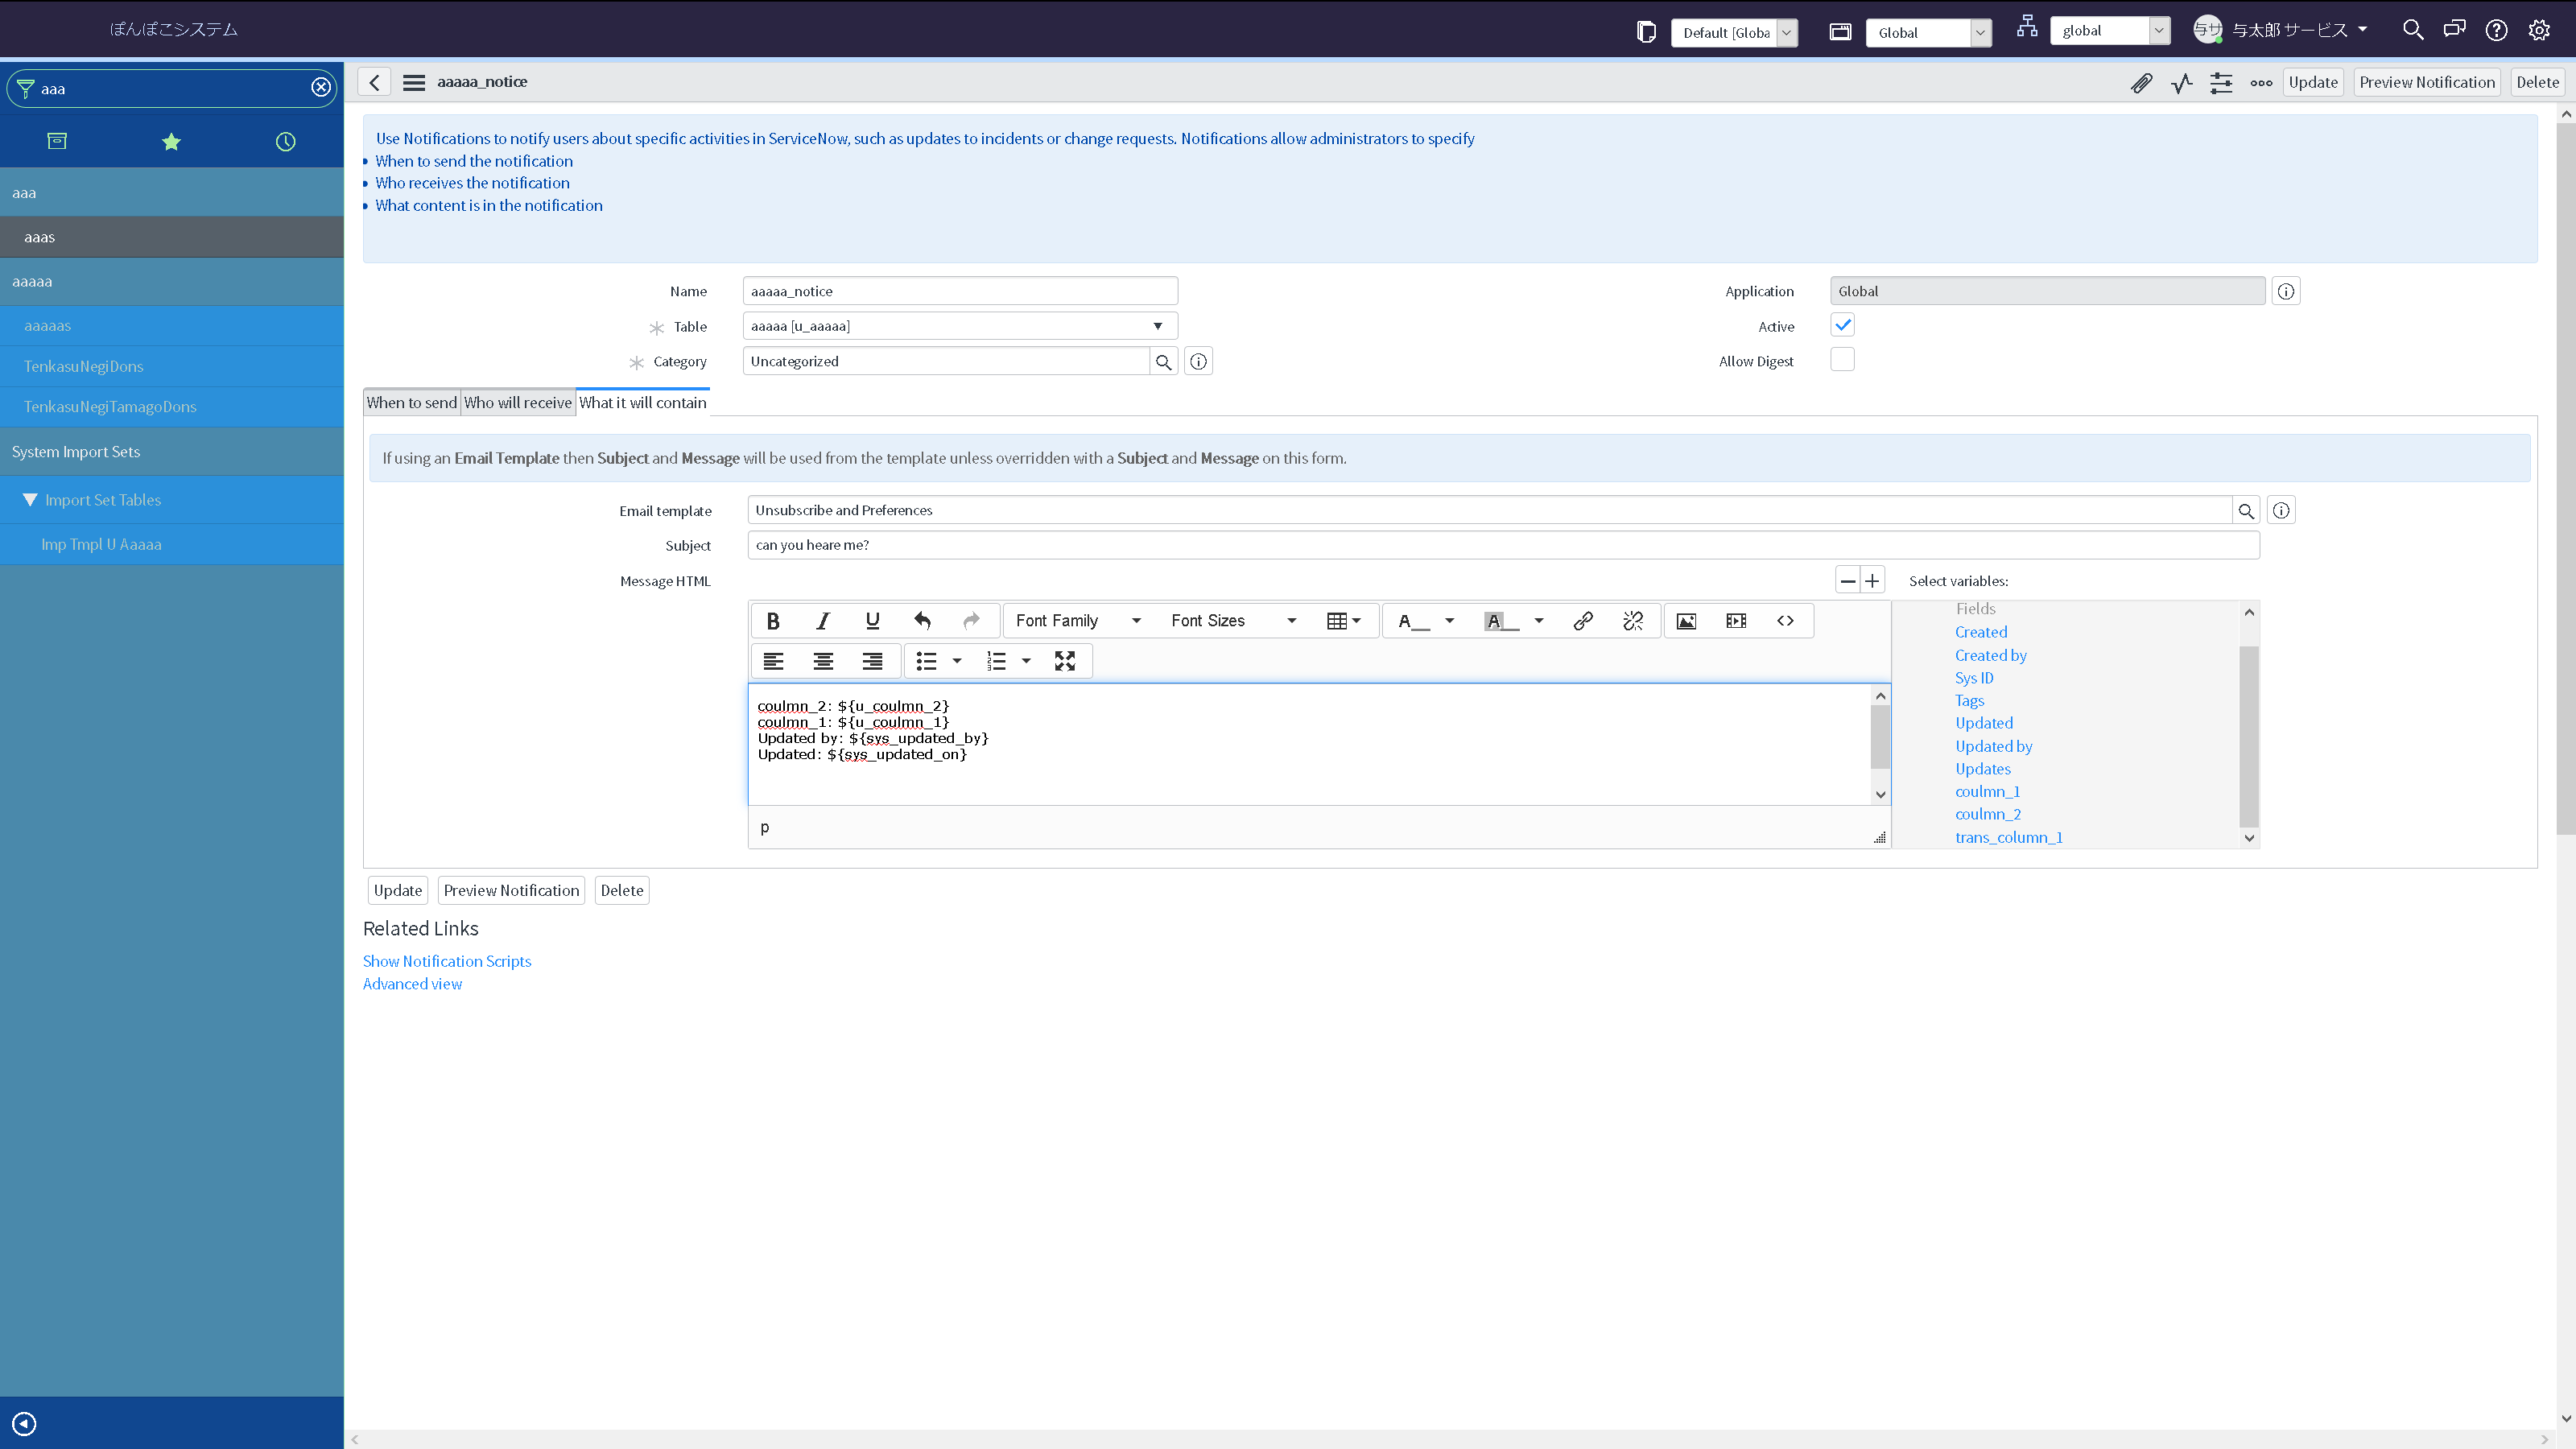Viewport: 2576px width, 1449px height.
Task: Open the activity stream icon in header
Action: 2181,83
